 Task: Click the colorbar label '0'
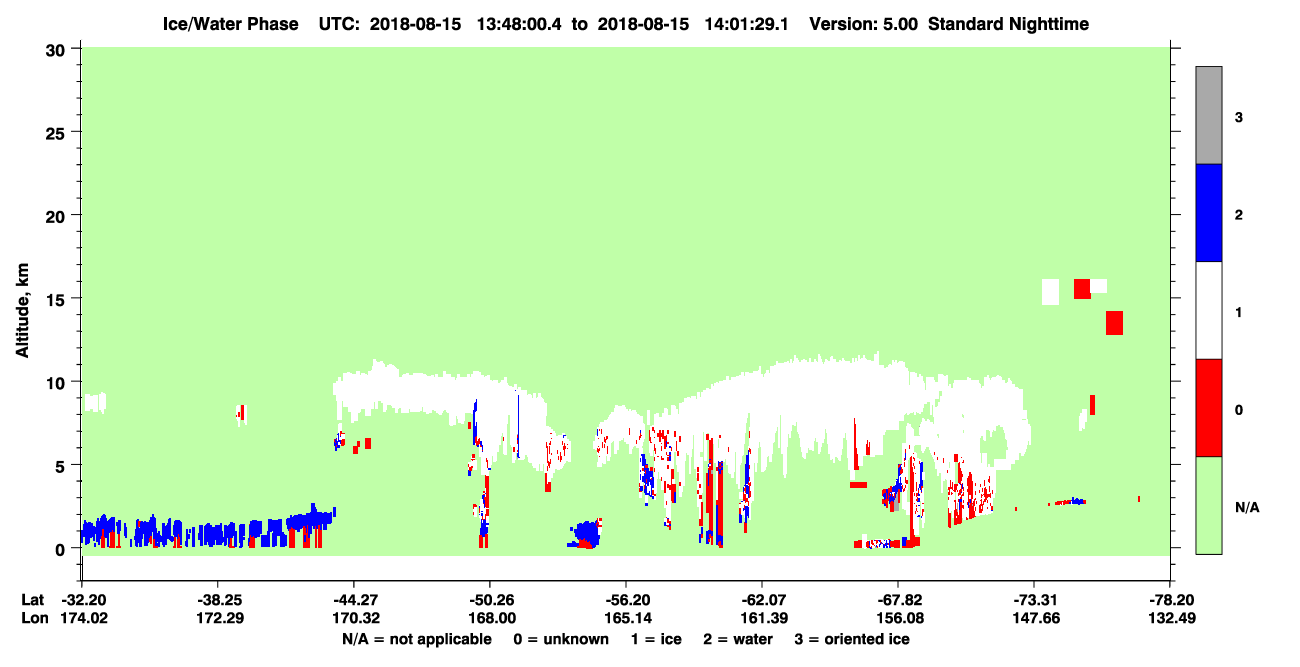1239,410
